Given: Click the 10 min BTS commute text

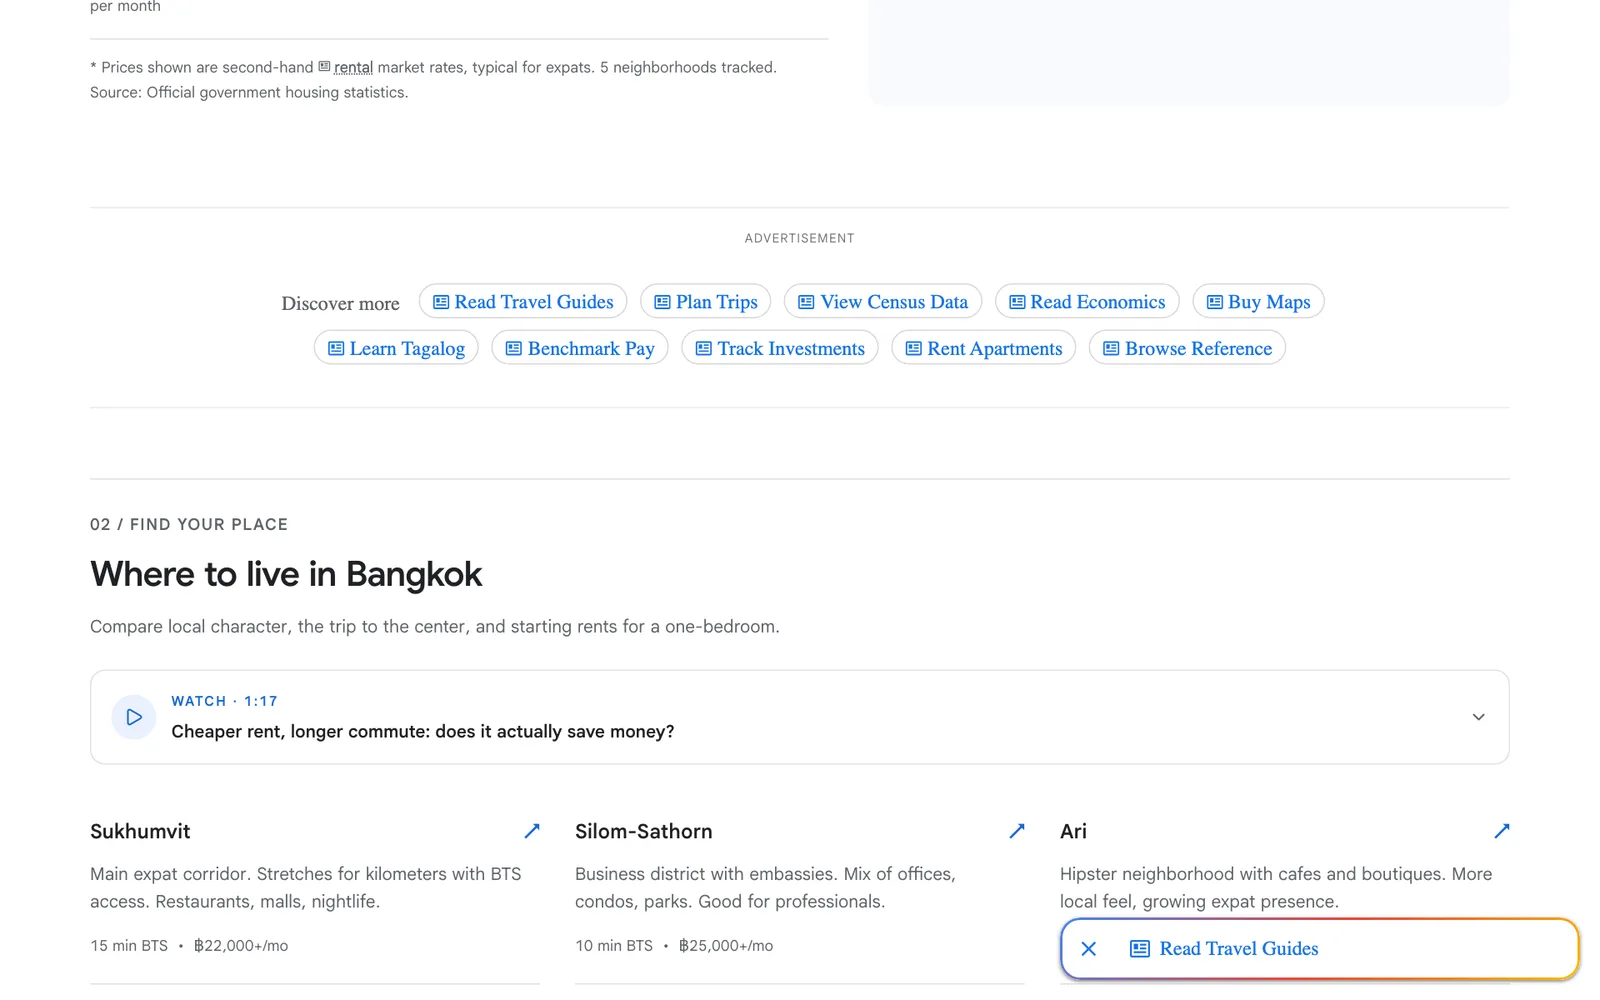Looking at the screenshot, I should (614, 946).
